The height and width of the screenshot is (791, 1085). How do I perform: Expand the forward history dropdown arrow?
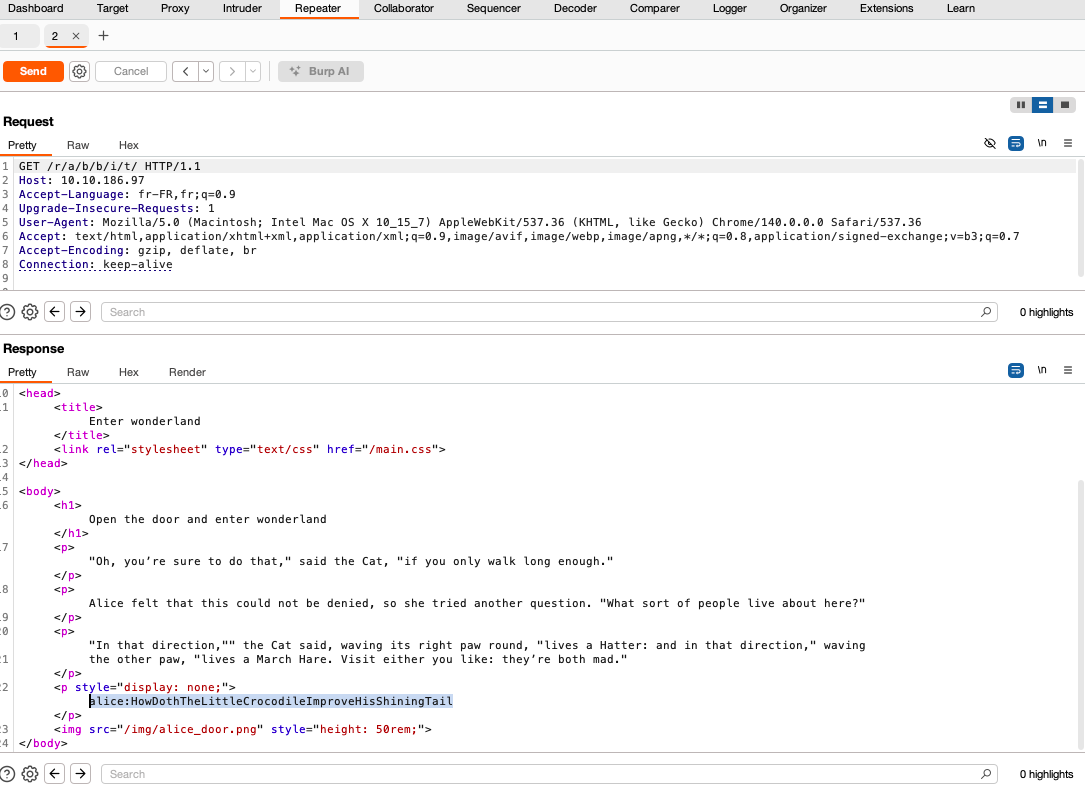tap(253, 71)
